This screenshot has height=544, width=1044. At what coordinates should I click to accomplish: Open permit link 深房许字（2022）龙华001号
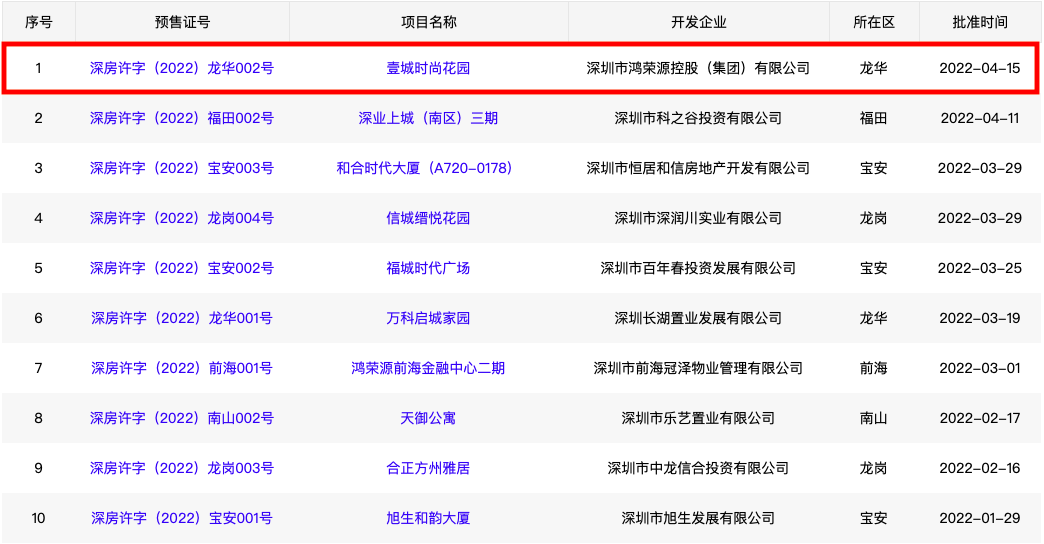[182, 318]
